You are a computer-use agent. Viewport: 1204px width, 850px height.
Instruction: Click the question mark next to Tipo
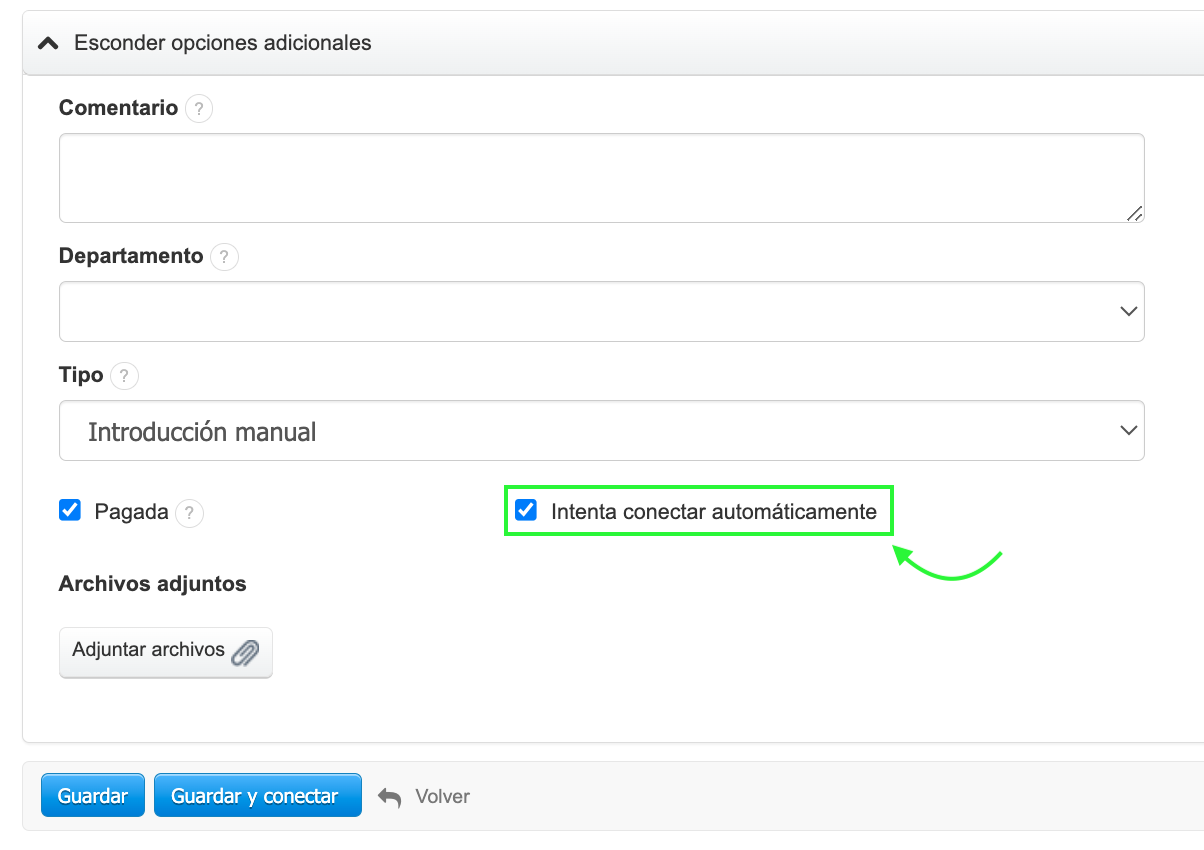tap(124, 376)
